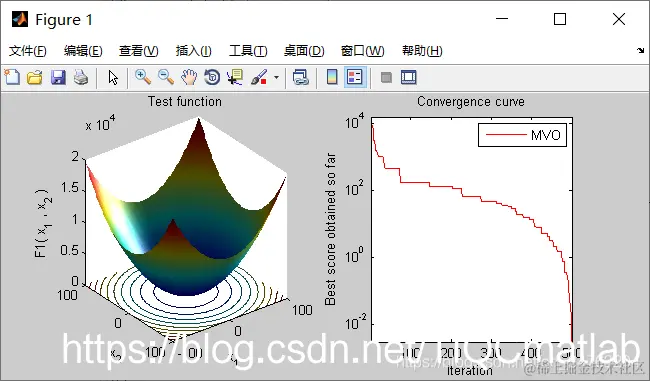
Task: Insert a colorbar using the toolbar icon
Action: point(332,77)
